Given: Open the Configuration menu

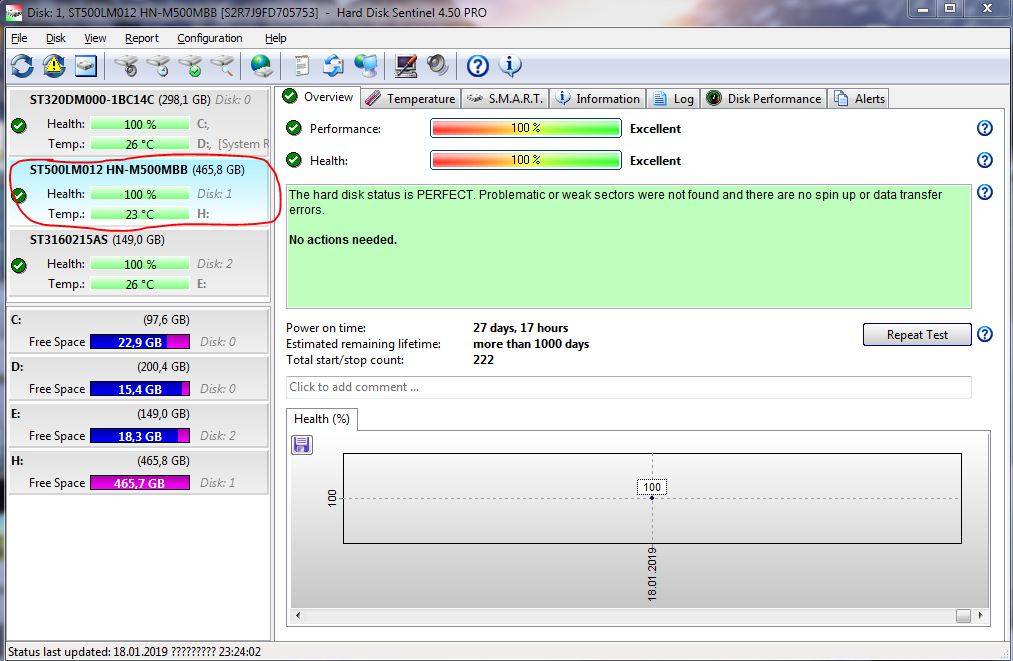Looking at the screenshot, I should (x=210, y=38).
